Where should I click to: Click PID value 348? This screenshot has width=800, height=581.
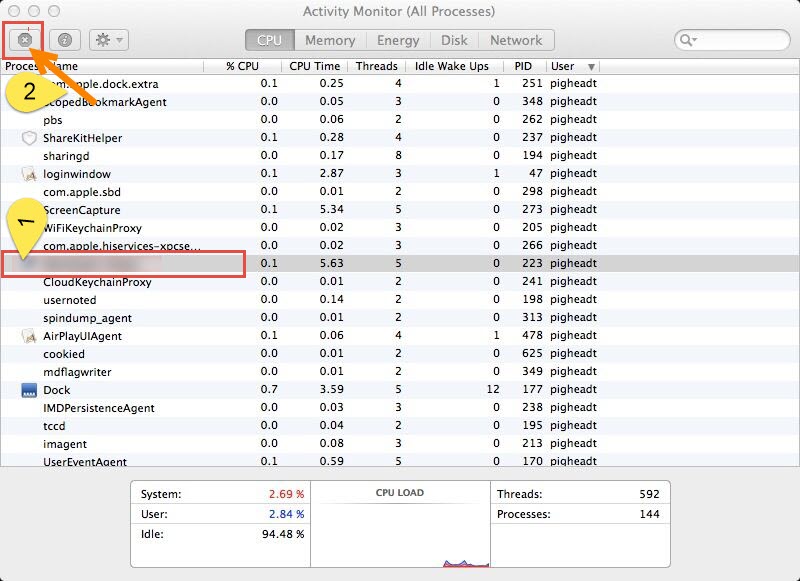pyautogui.click(x=532, y=101)
